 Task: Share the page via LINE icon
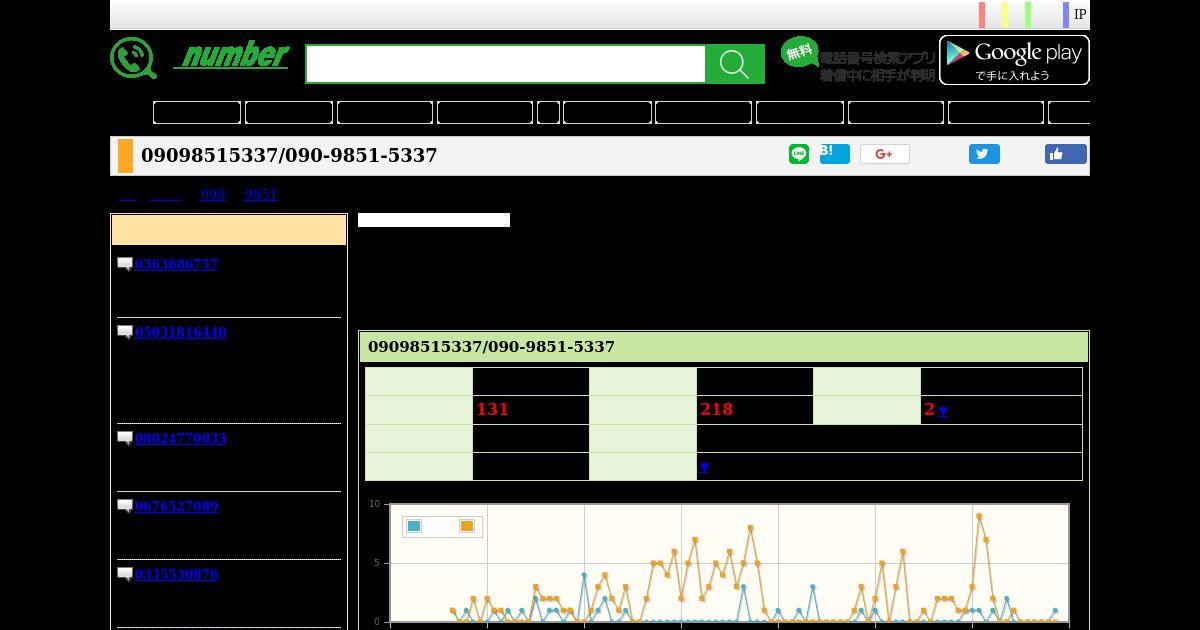799,154
